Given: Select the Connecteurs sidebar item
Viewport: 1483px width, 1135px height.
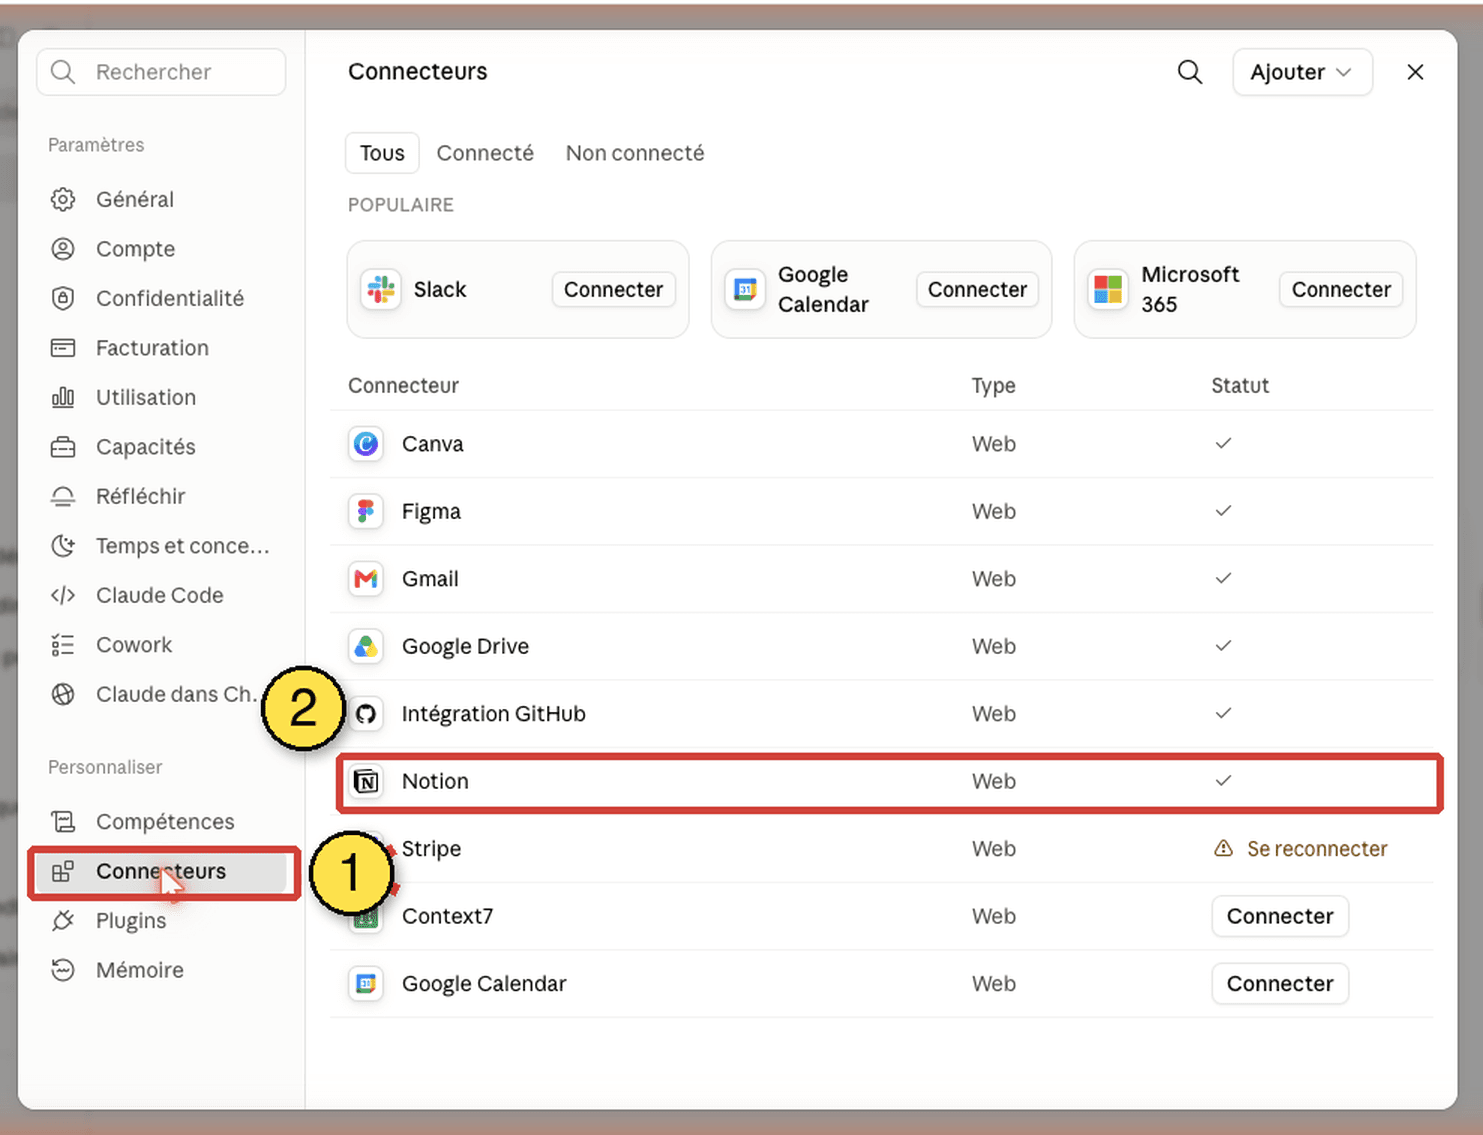Looking at the screenshot, I should coord(164,872).
